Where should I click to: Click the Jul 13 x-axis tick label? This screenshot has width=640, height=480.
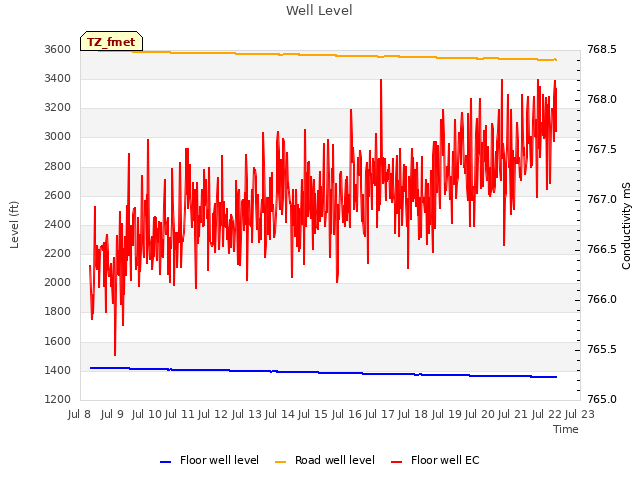[x=247, y=414]
